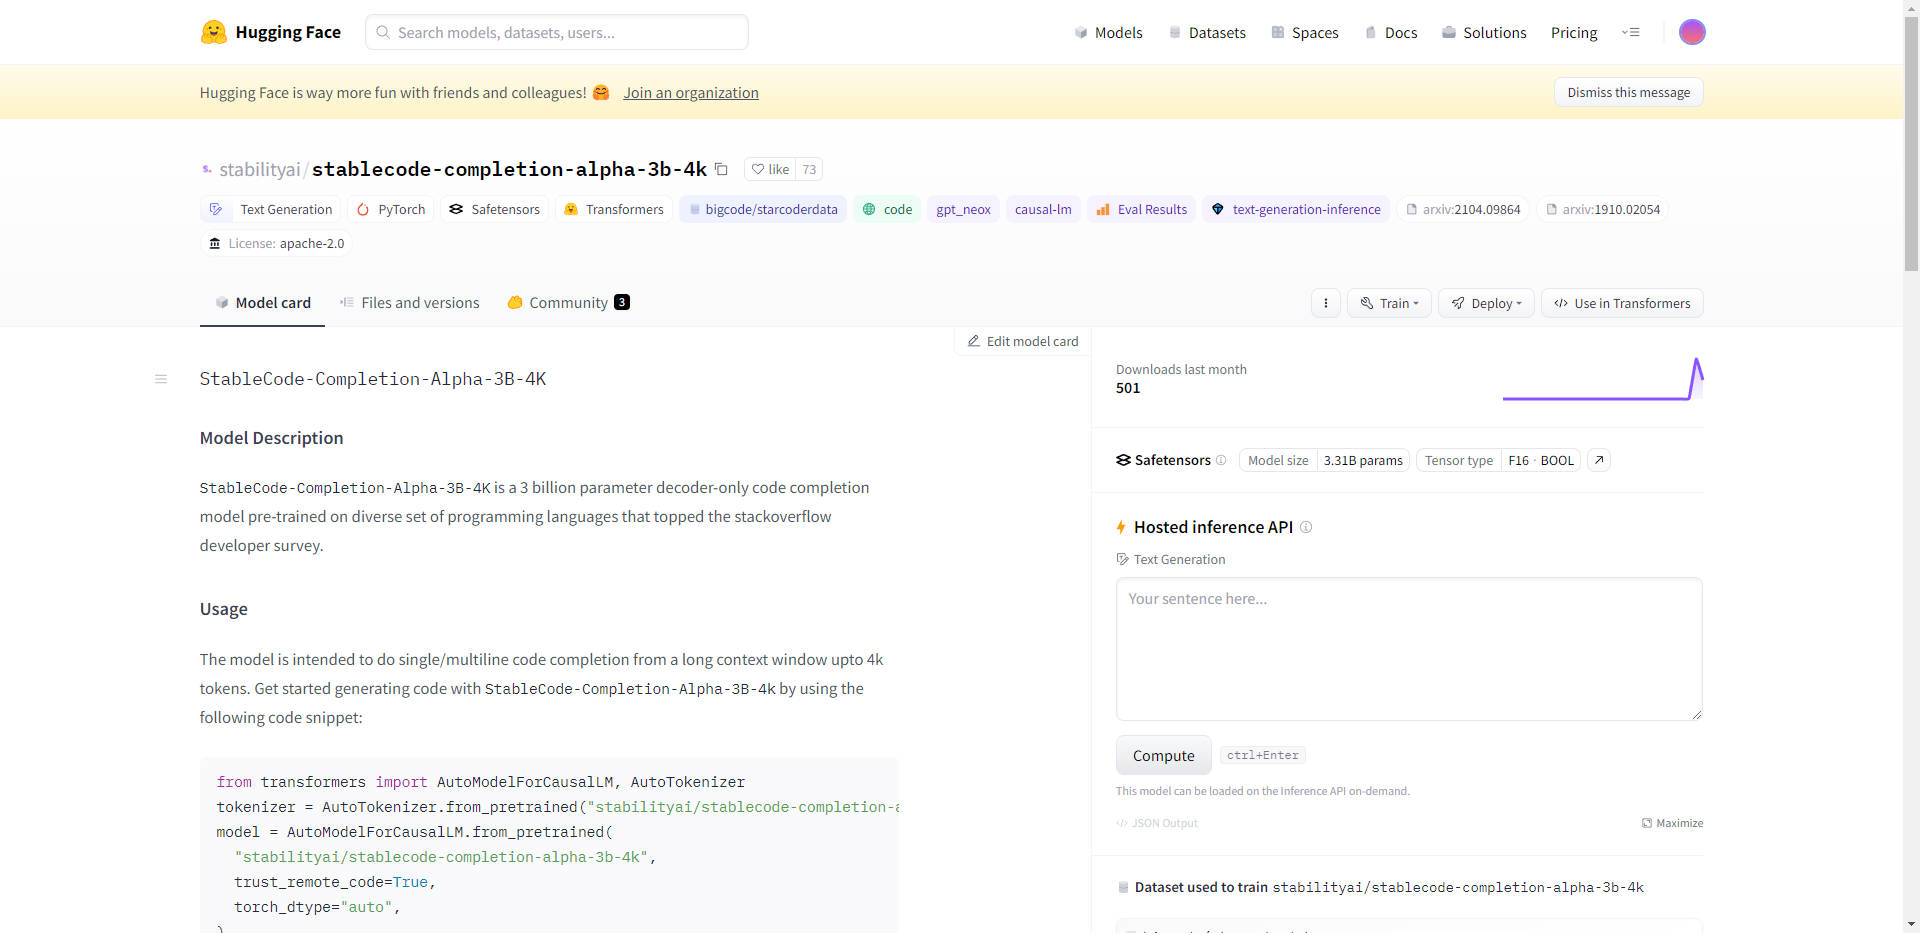Follow the Join an organization link

click(x=690, y=93)
